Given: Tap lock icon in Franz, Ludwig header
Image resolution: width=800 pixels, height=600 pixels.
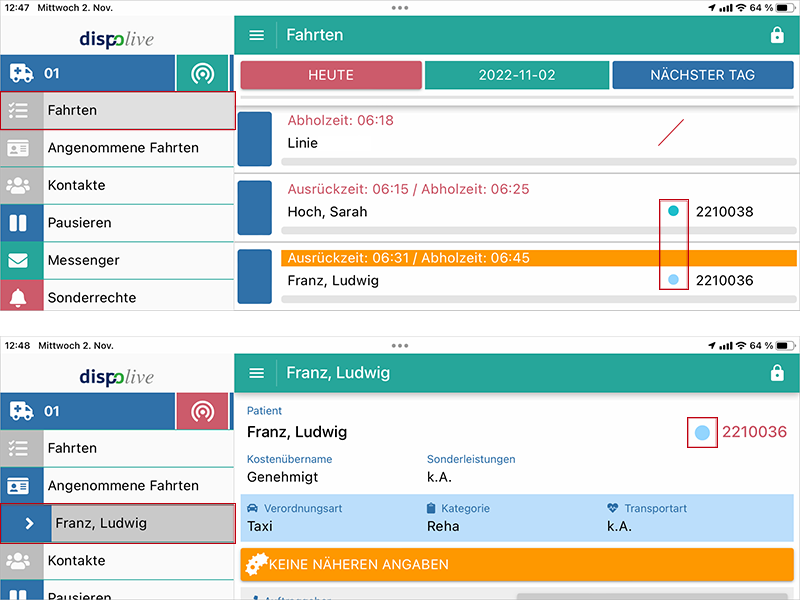Looking at the screenshot, I should click(777, 373).
